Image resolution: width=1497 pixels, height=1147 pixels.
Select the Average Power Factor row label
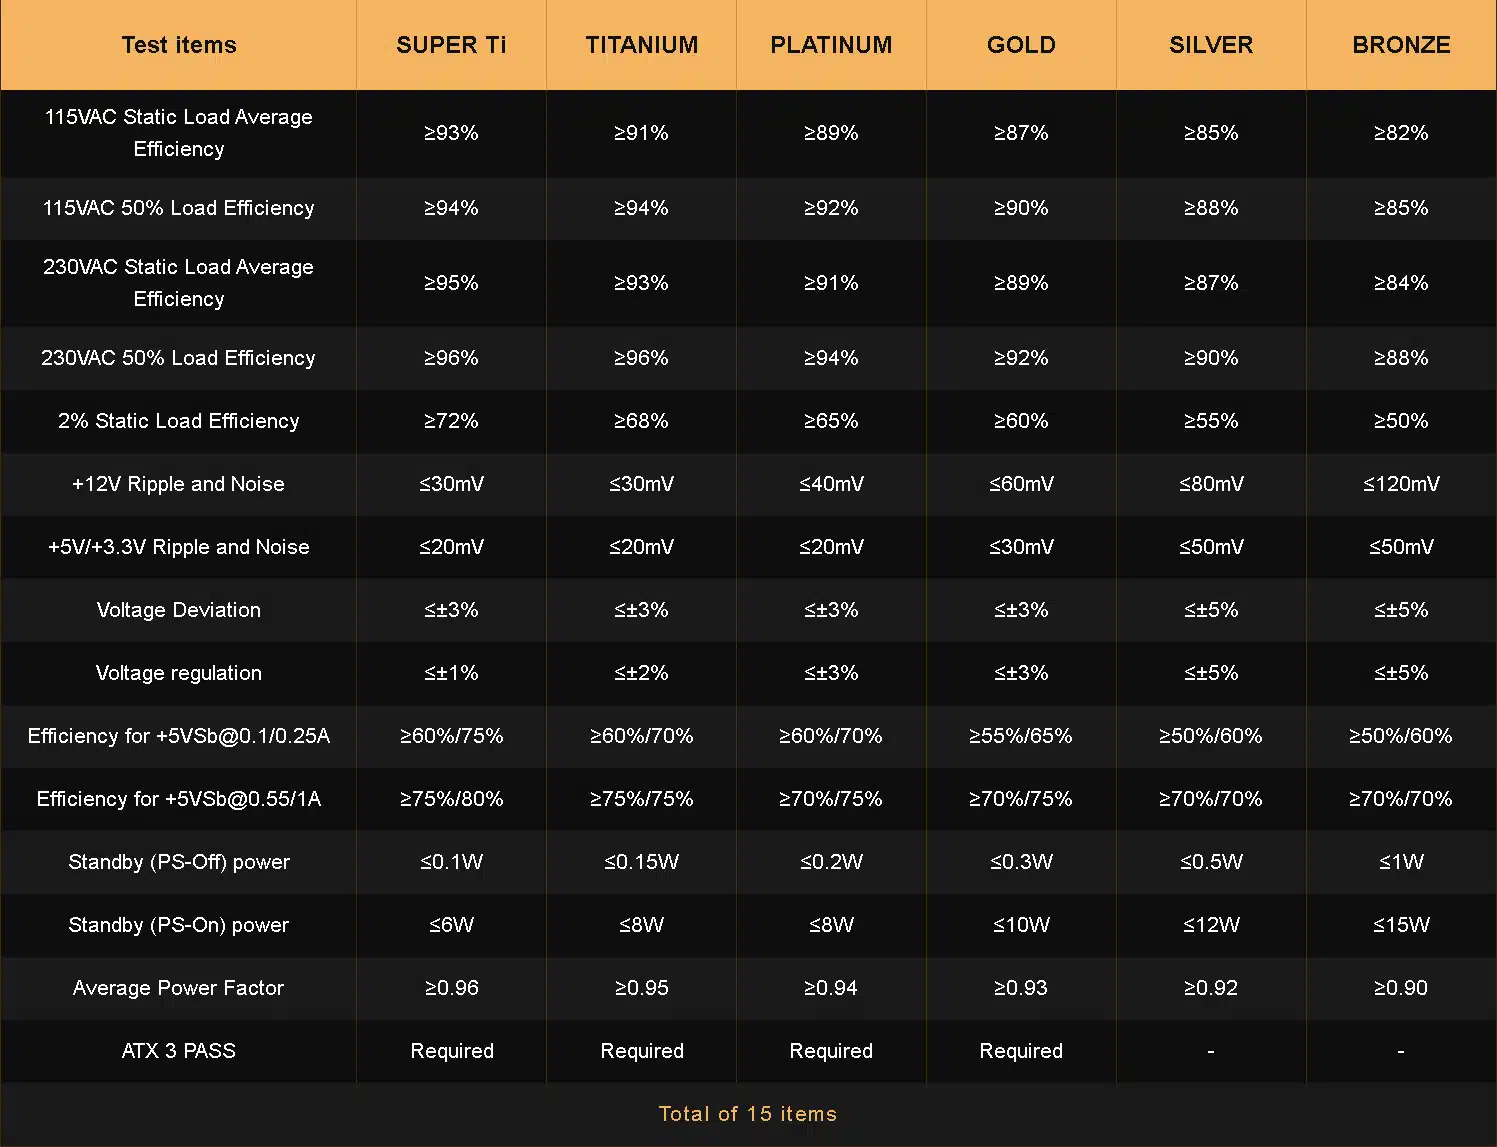(179, 988)
